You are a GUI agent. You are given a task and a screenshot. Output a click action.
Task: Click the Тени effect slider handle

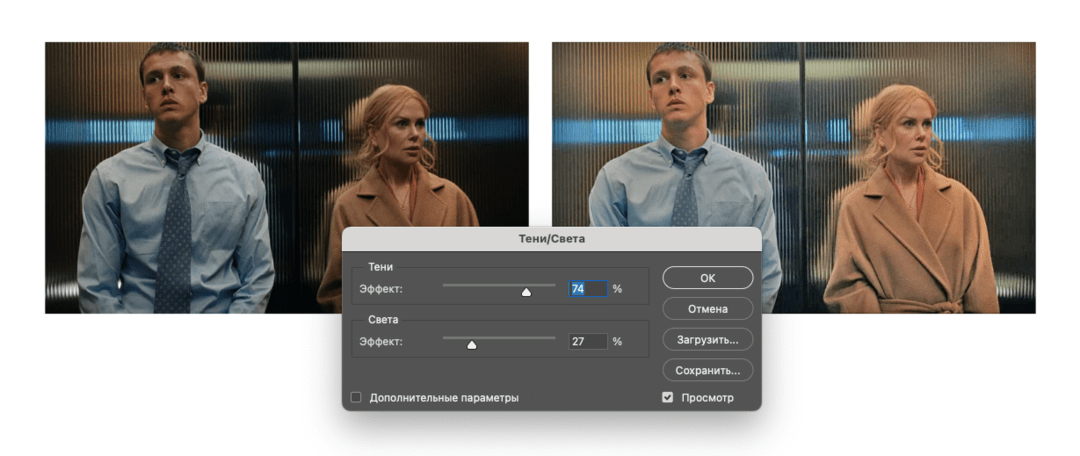pyautogui.click(x=526, y=291)
